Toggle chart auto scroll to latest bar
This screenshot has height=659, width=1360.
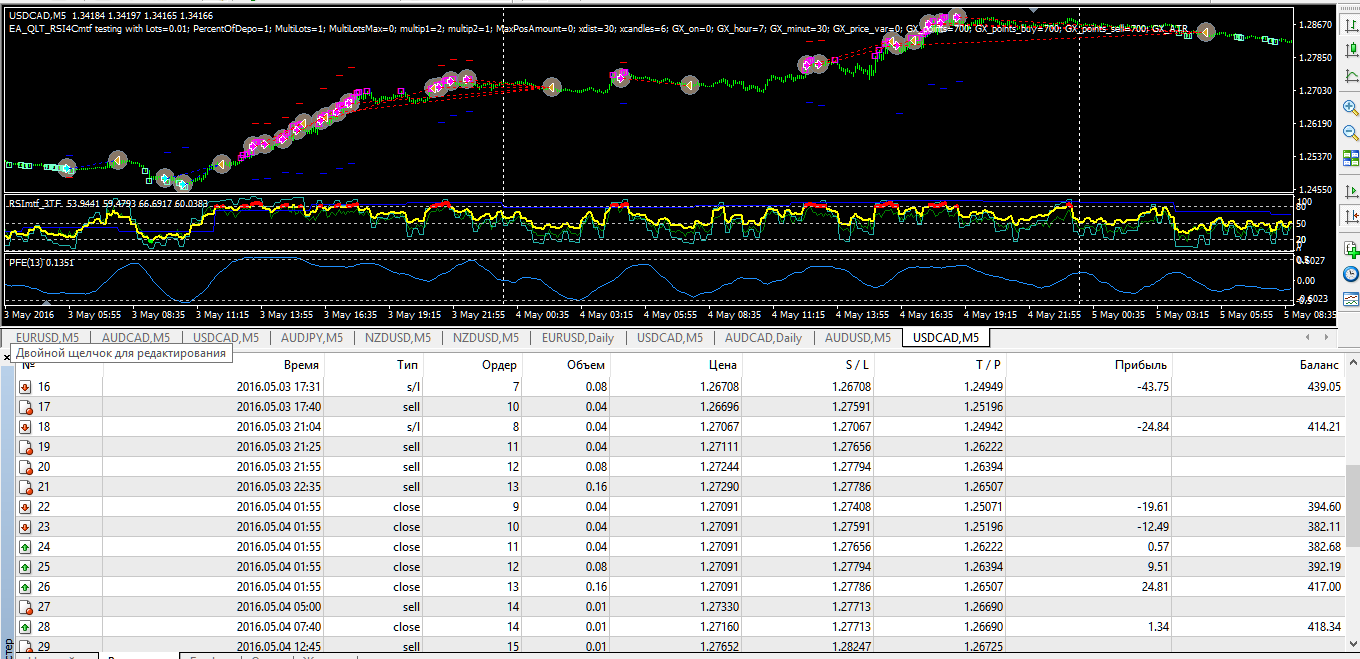pyautogui.click(x=1350, y=191)
